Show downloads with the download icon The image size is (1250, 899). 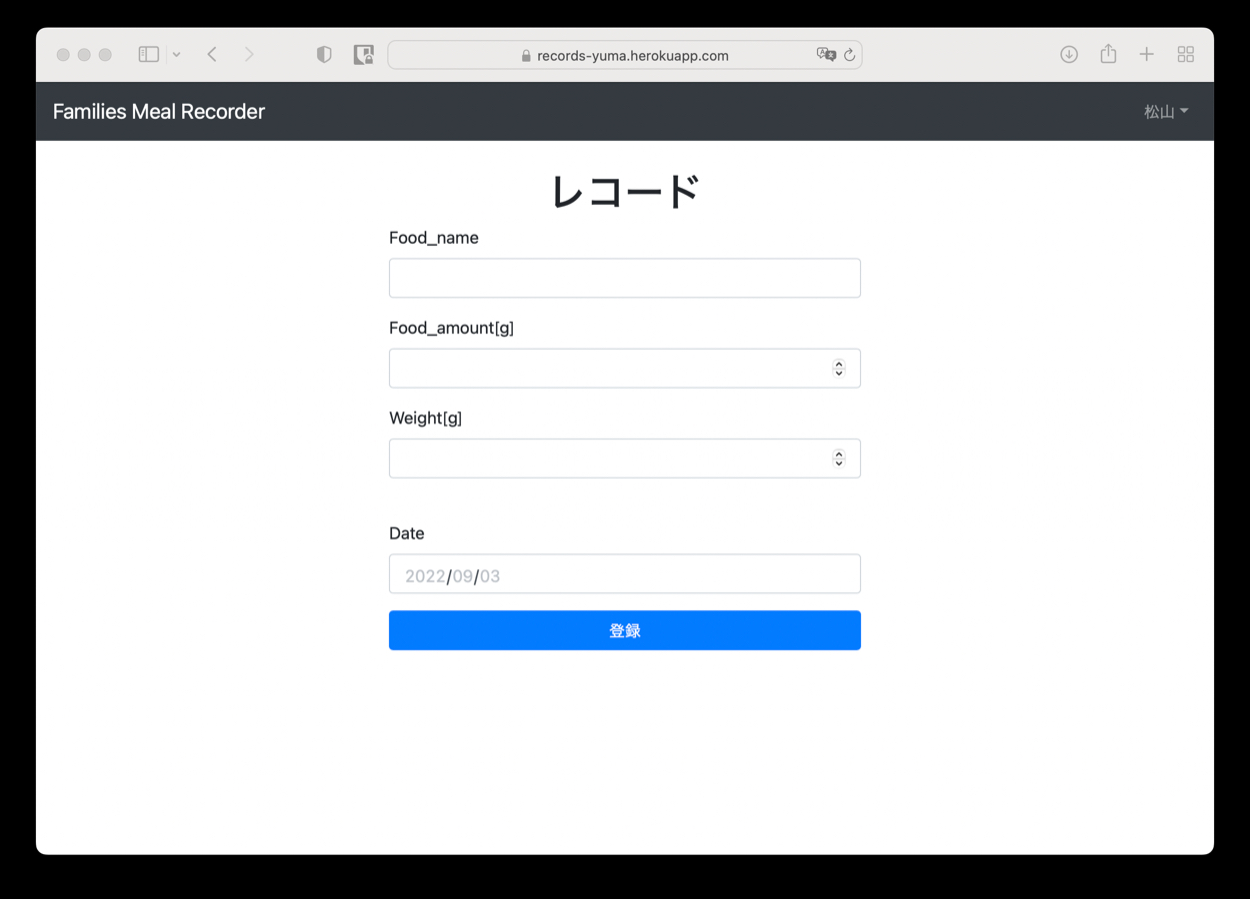click(1069, 55)
